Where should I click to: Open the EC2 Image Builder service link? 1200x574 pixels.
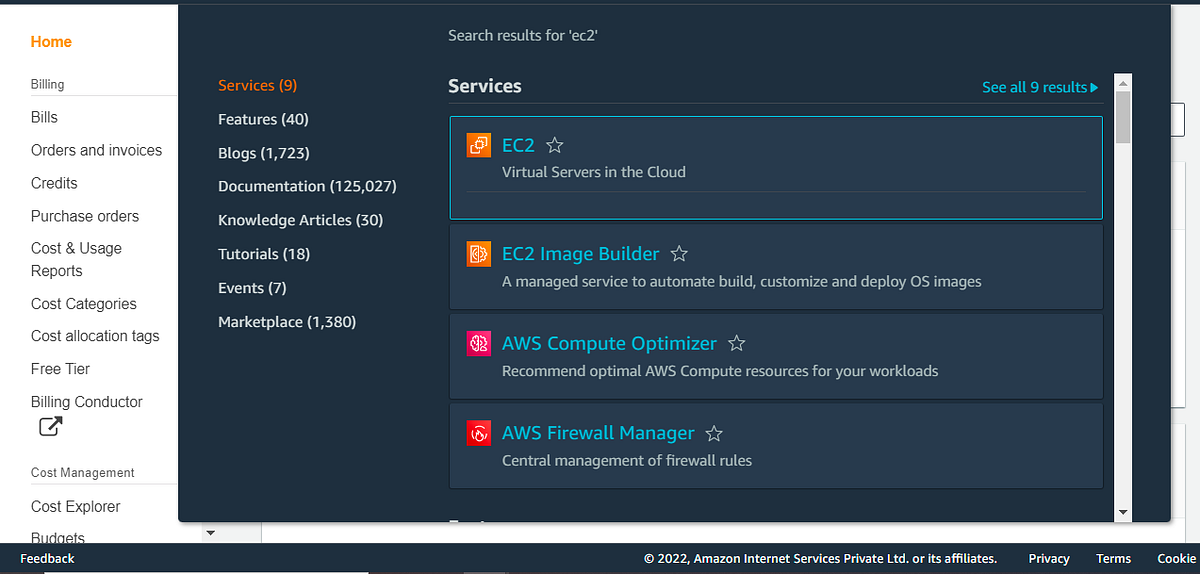click(580, 254)
